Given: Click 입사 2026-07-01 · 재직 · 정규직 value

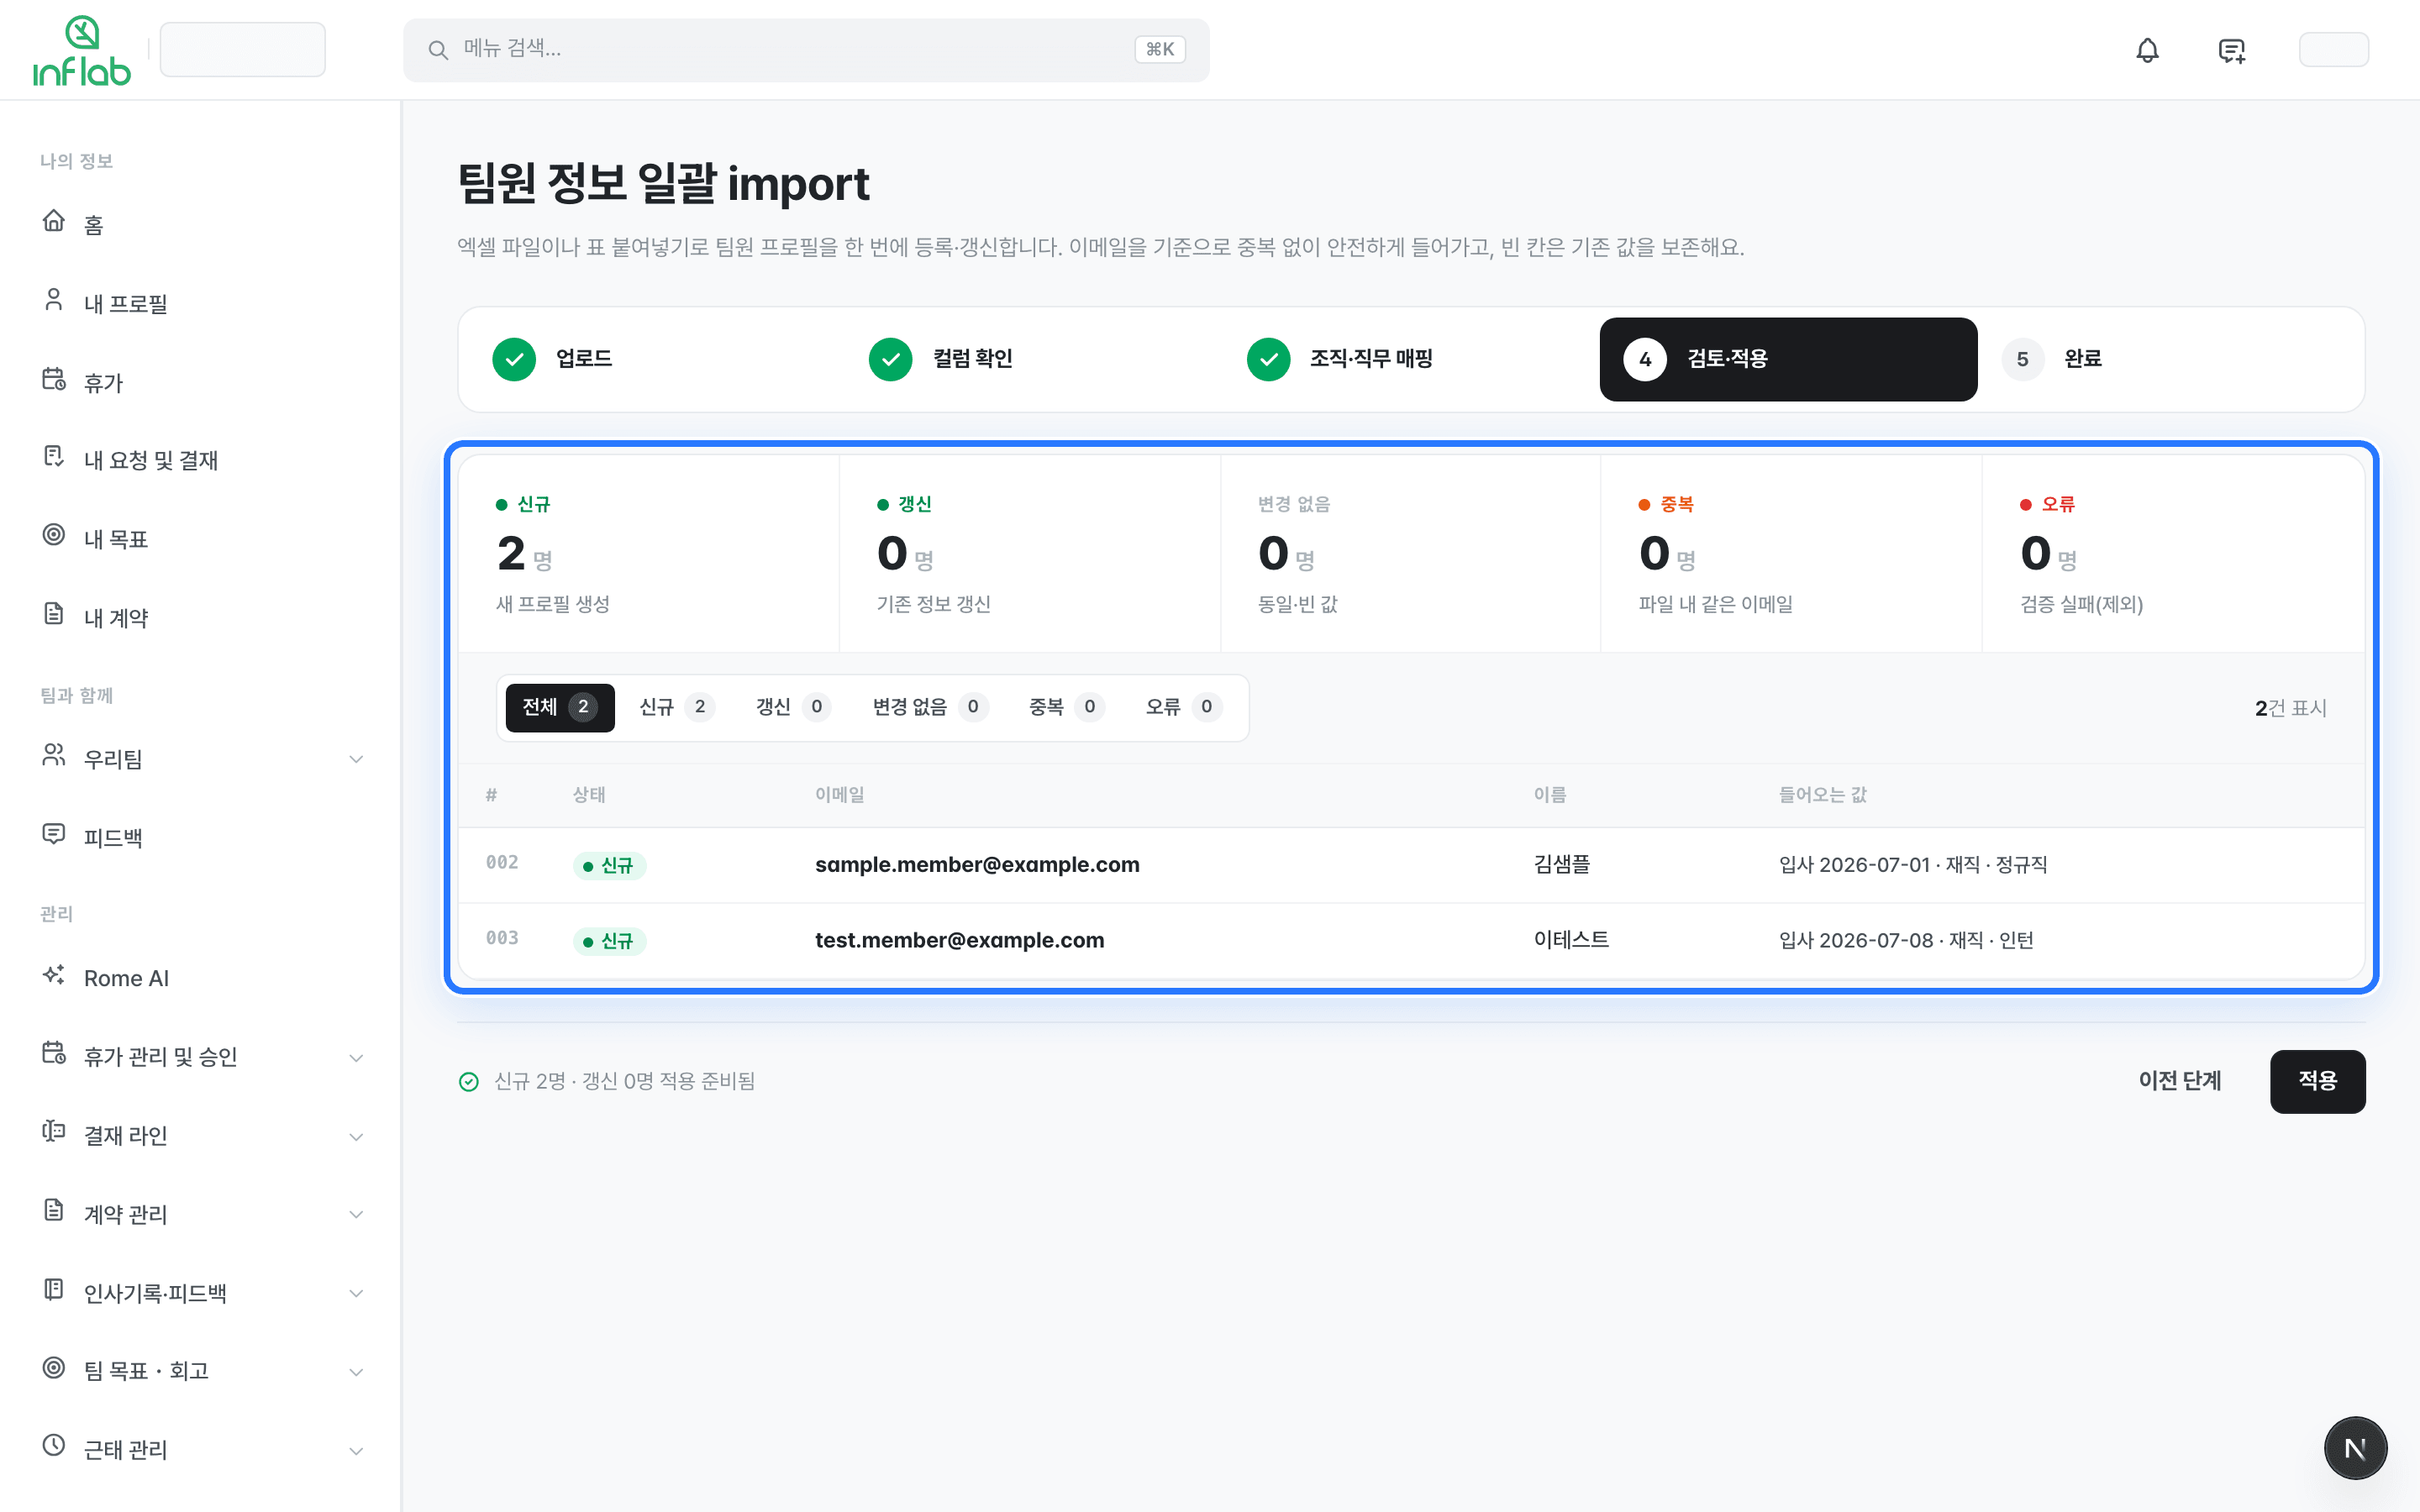Looking at the screenshot, I should tap(1913, 865).
